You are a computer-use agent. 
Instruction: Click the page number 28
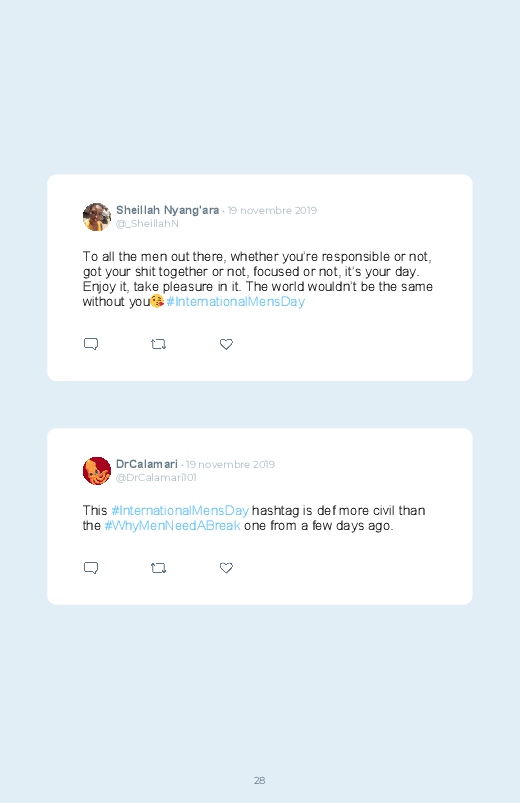click(x=260, y=780)
